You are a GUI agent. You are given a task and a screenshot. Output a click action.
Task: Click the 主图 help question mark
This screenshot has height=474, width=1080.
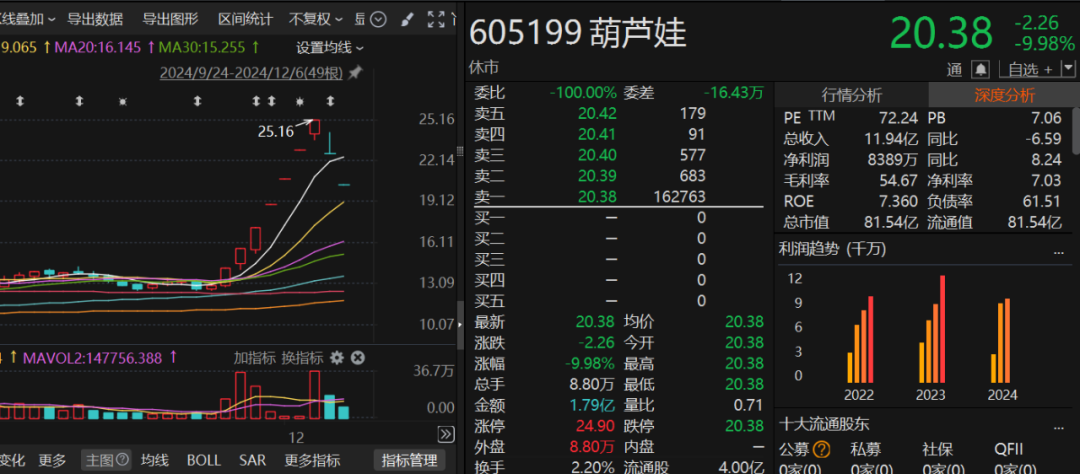[123, 459]
